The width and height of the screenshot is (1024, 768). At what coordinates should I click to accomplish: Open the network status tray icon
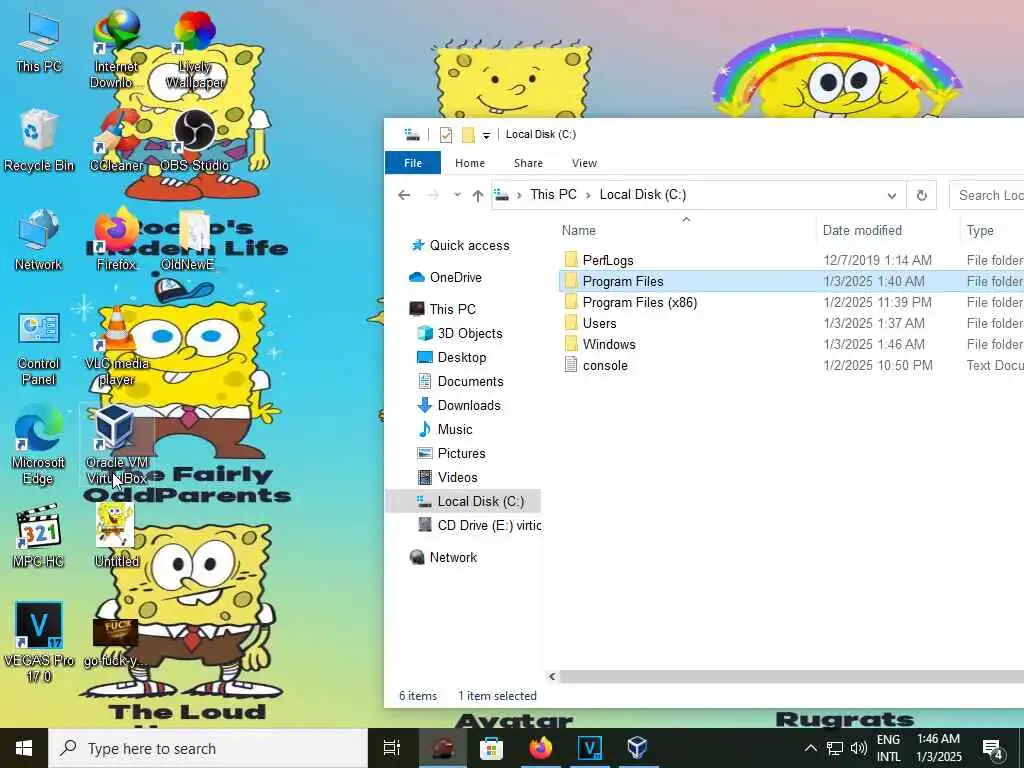[835, 748]
